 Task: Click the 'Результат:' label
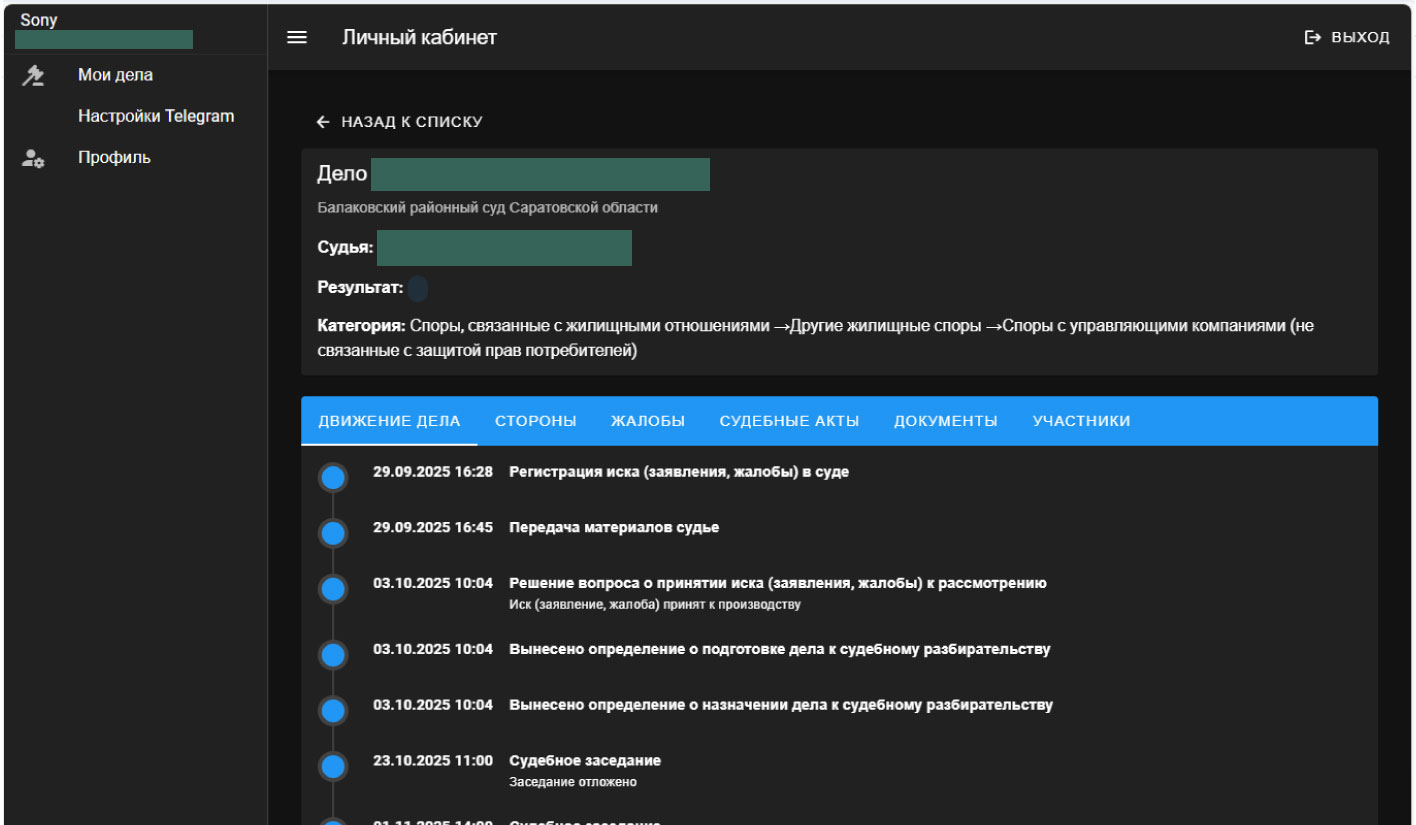[360, 288]
